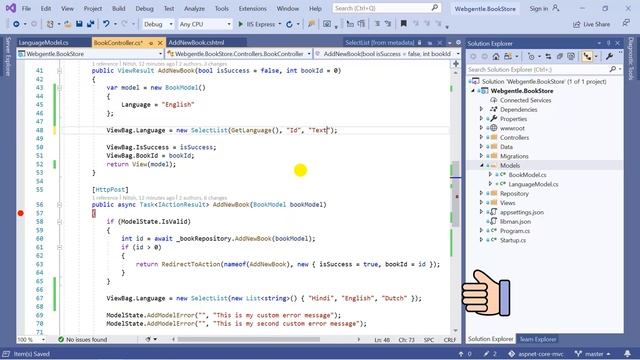Open the Extensions menu

tap(252, 8)
